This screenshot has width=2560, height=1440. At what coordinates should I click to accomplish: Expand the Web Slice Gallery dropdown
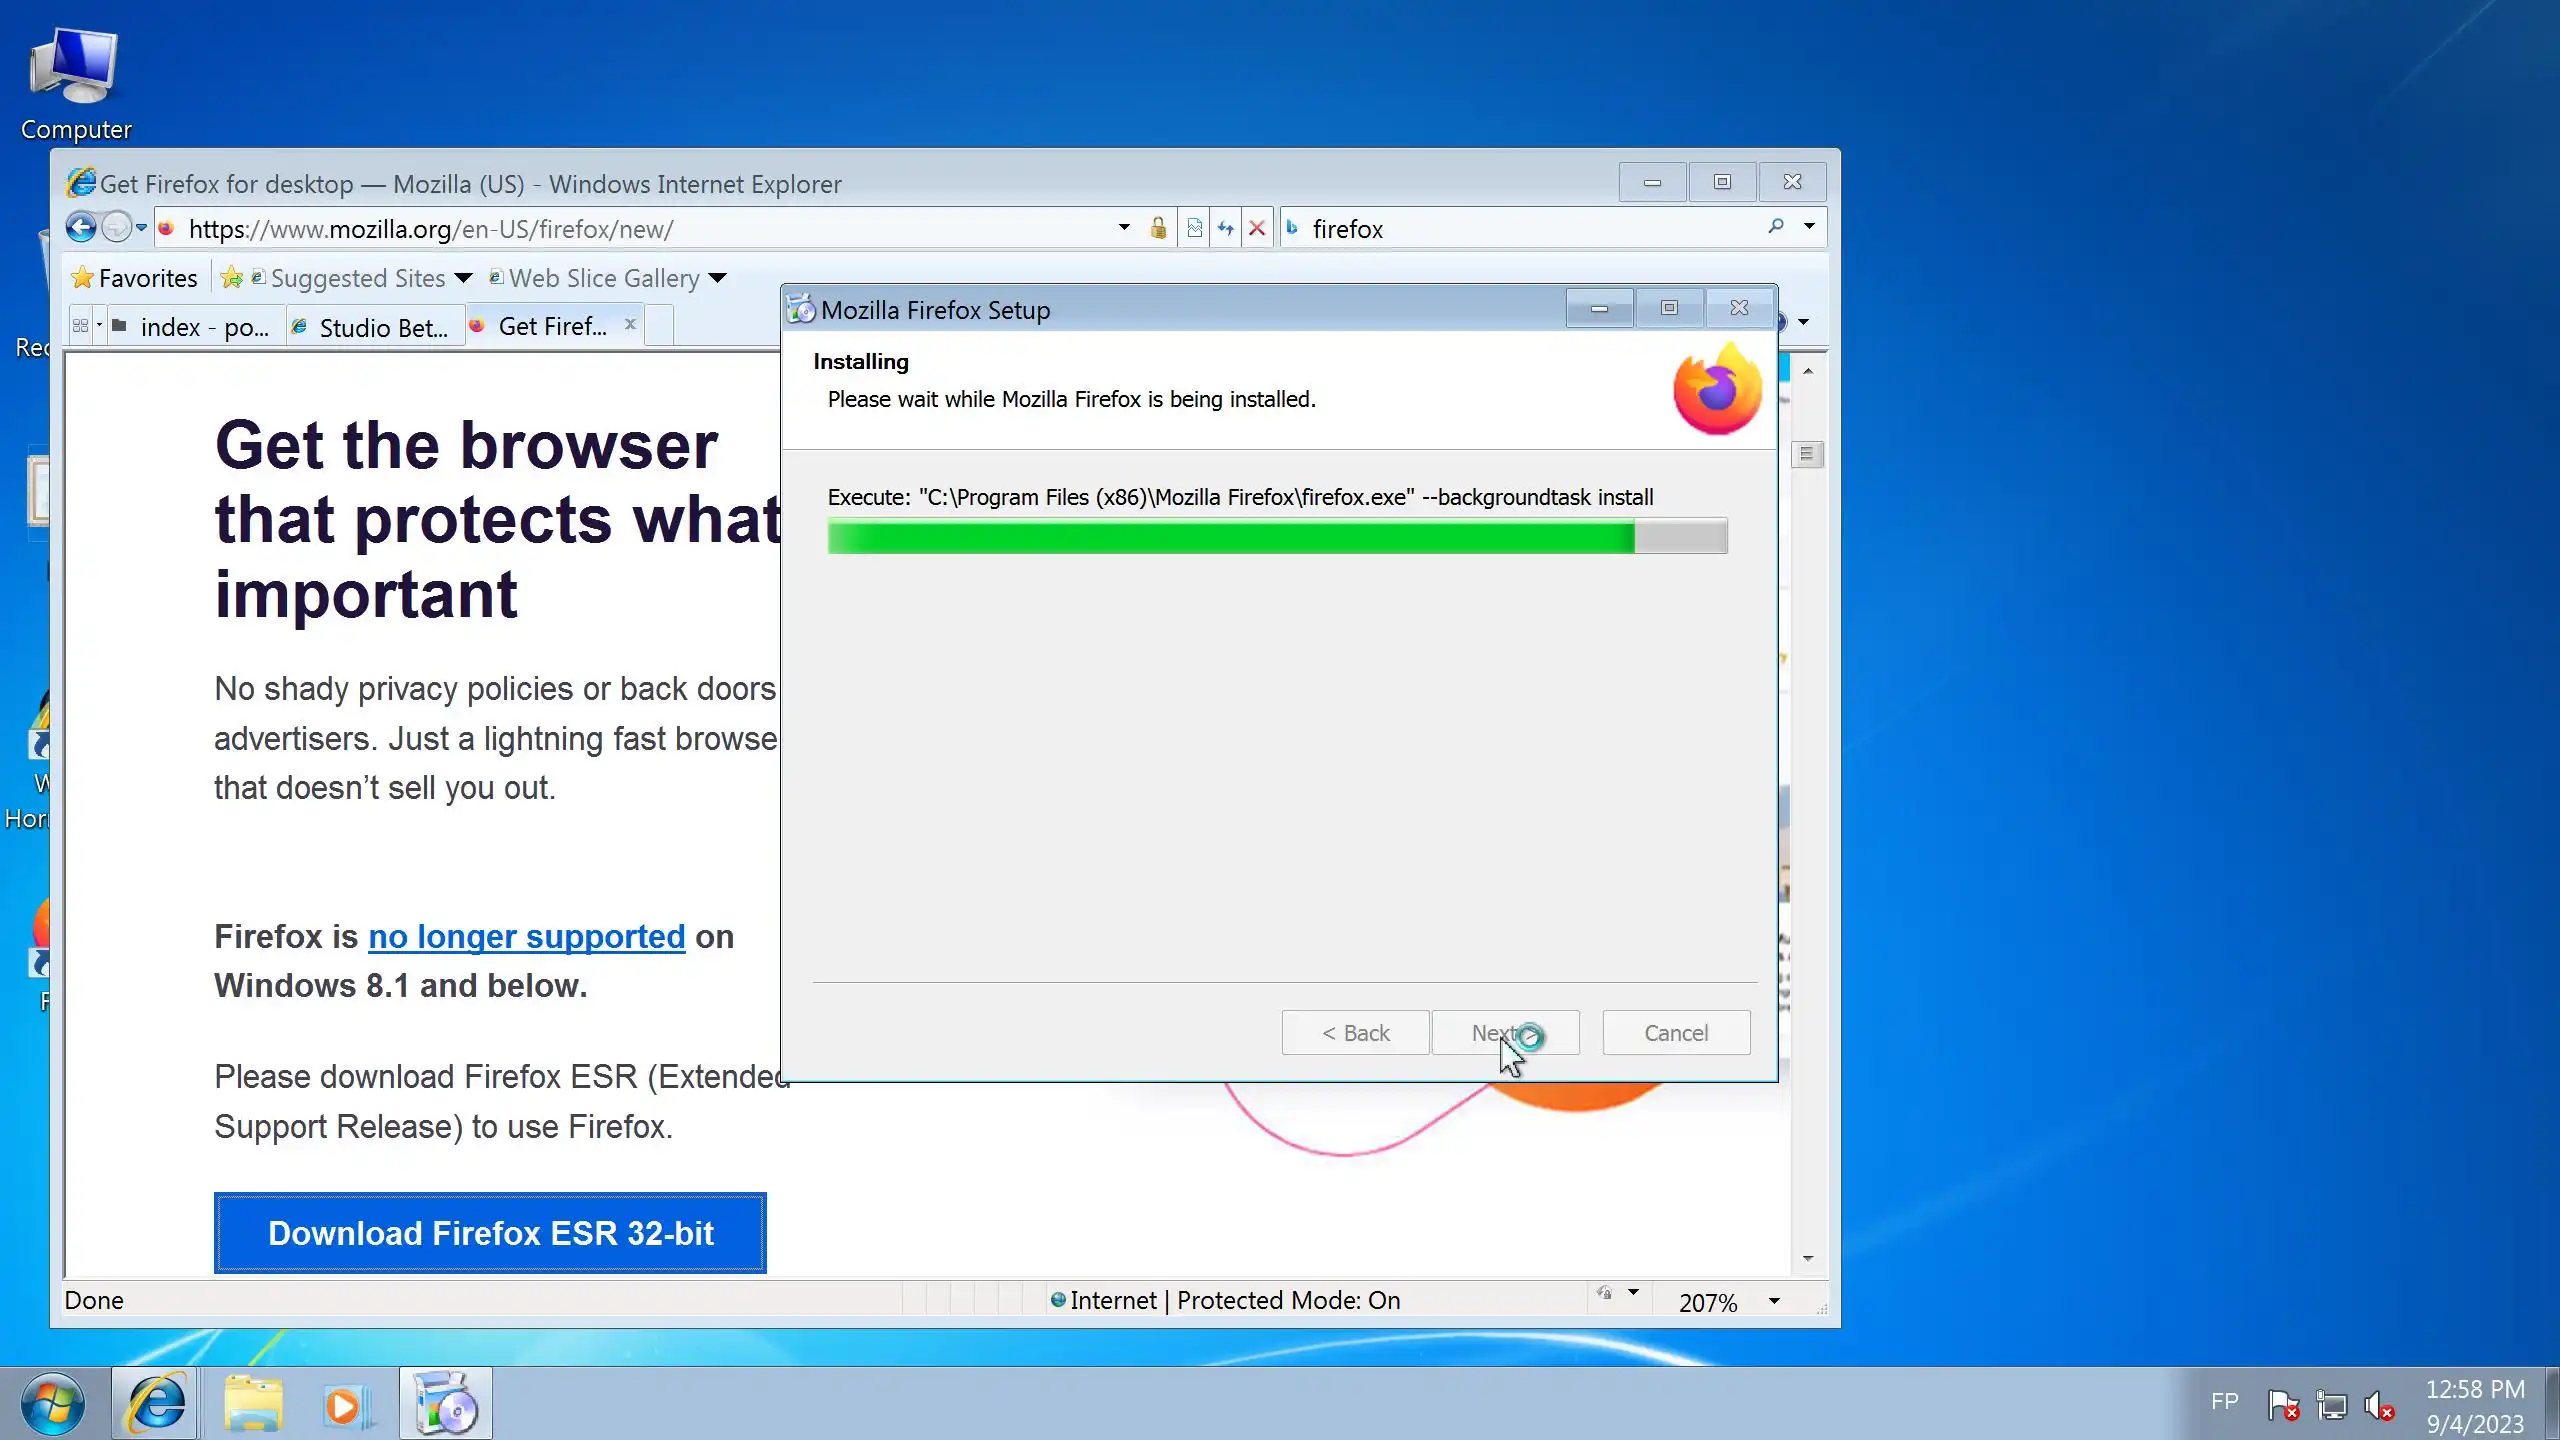coord(717,278)
